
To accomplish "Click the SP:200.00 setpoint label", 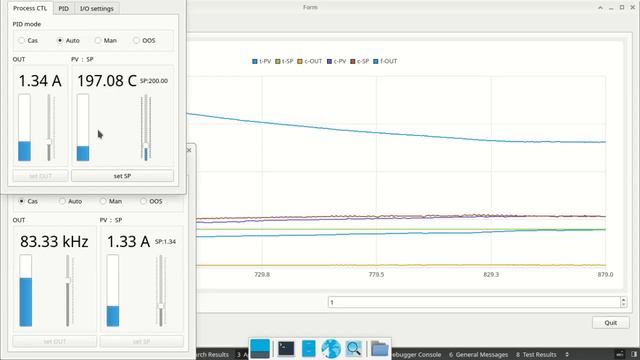I will click(x=154, y=81).
